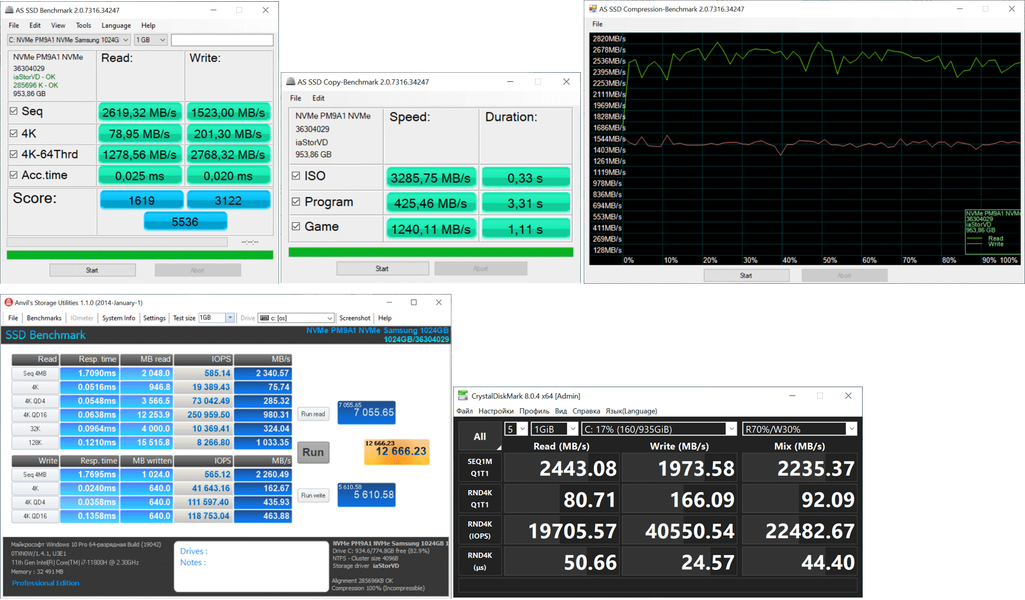Open the Tools menu in AS SSD Benchmark

(x=84, y=25)
